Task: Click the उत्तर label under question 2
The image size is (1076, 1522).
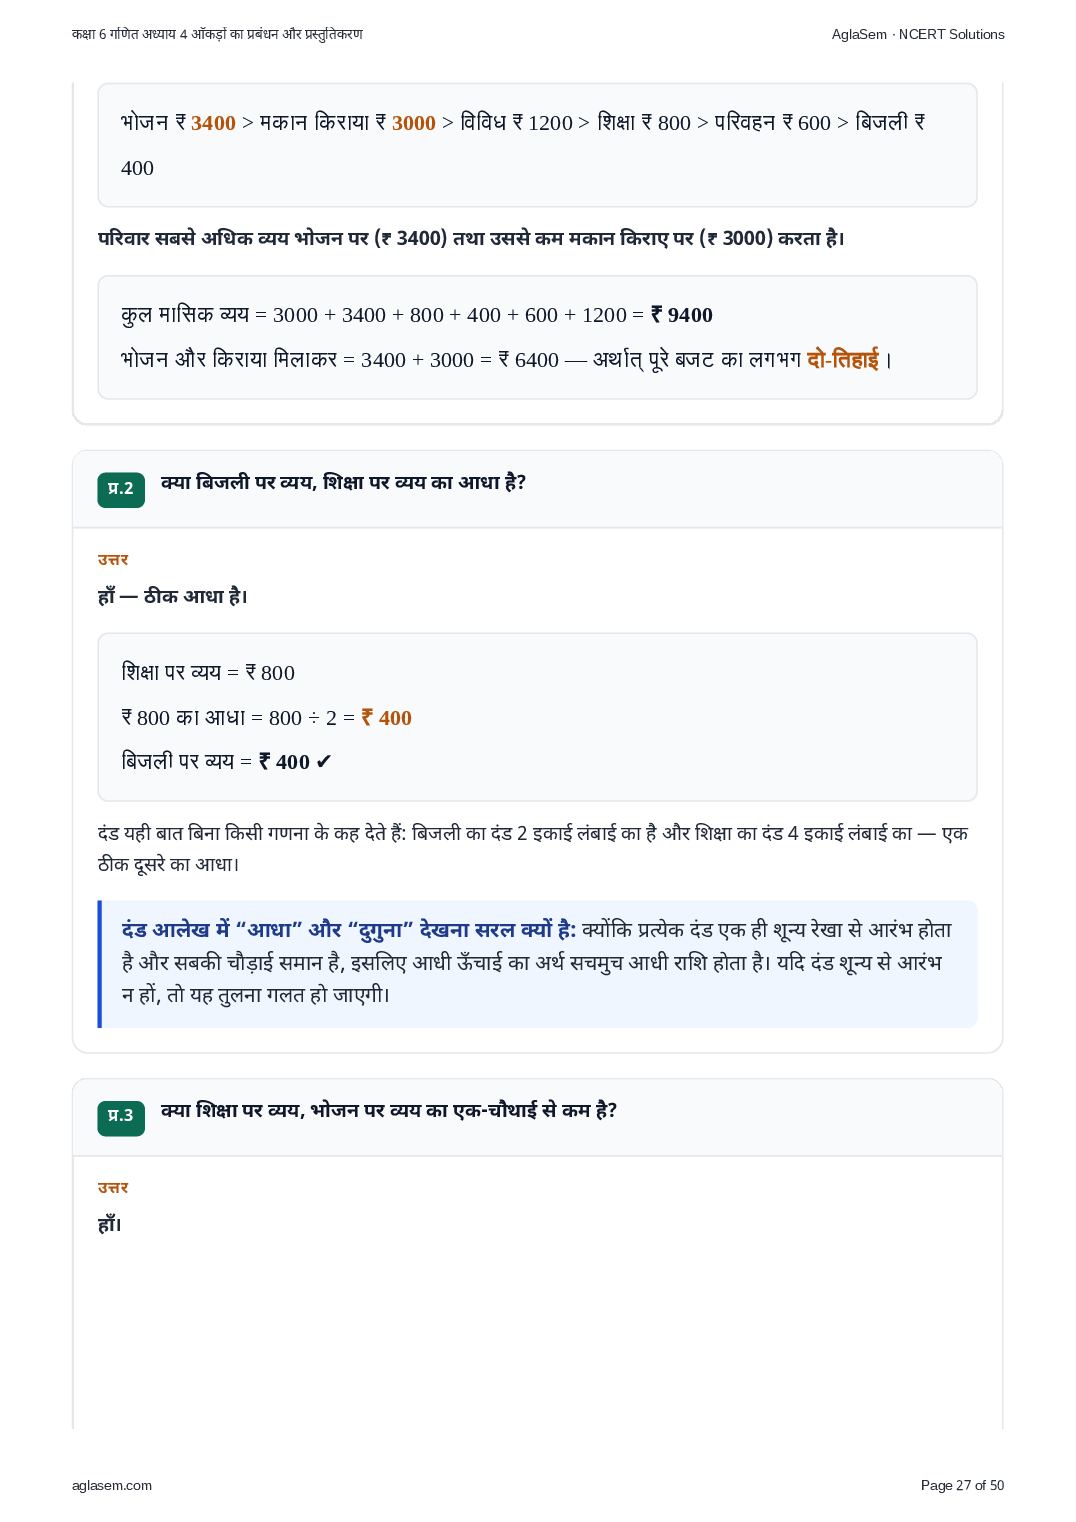Action: (113, 560)
